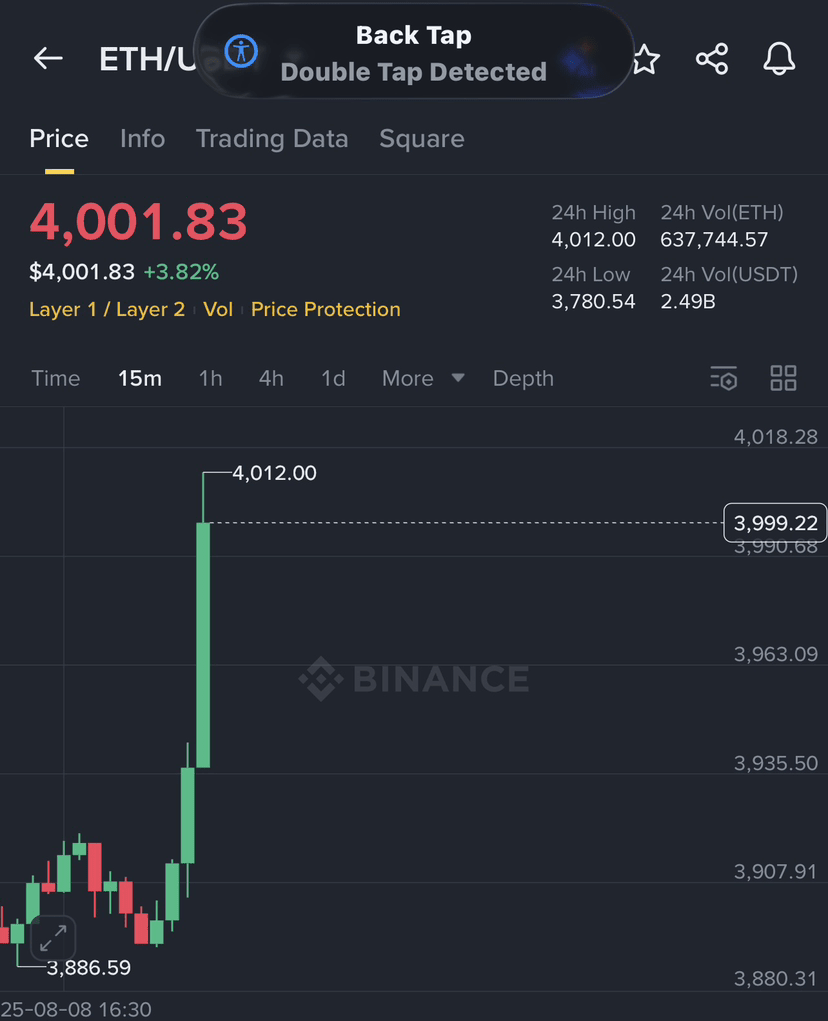828x1021 pixels.
Task: Select the 15m interval
Action: (140, 378)
